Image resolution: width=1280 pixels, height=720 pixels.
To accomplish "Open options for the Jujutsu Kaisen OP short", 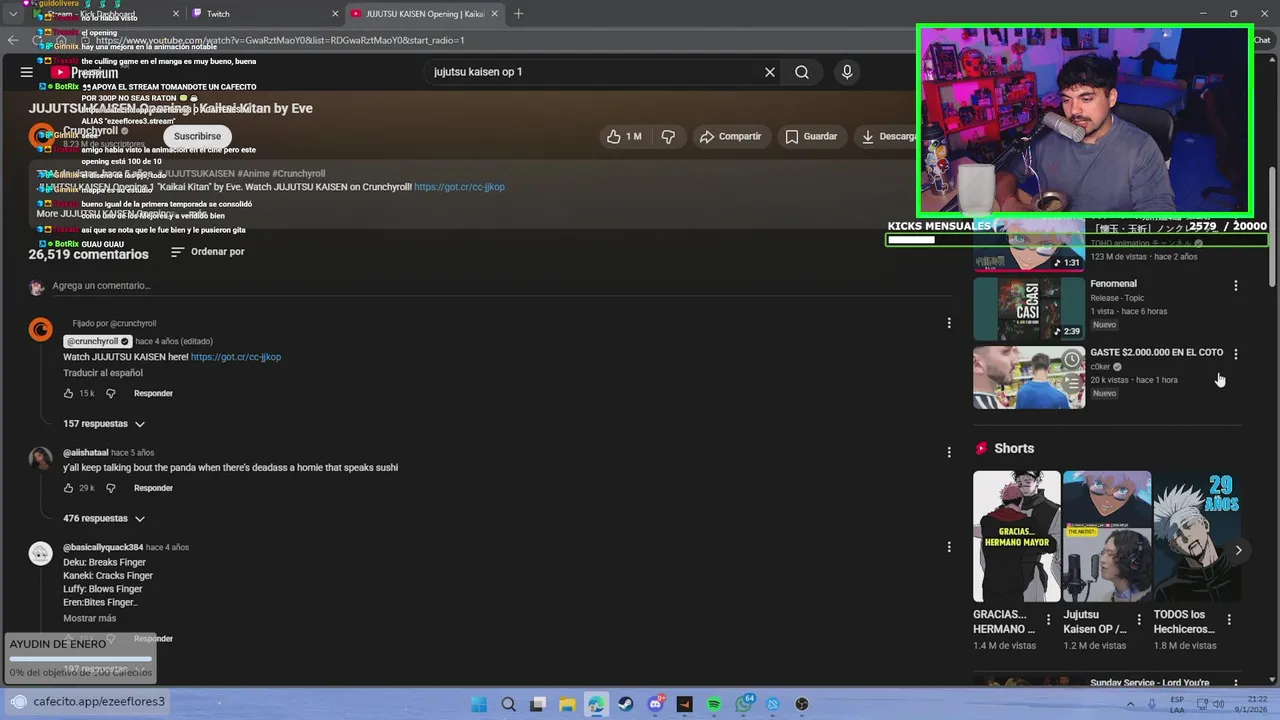I will (x=1139, y=620).
